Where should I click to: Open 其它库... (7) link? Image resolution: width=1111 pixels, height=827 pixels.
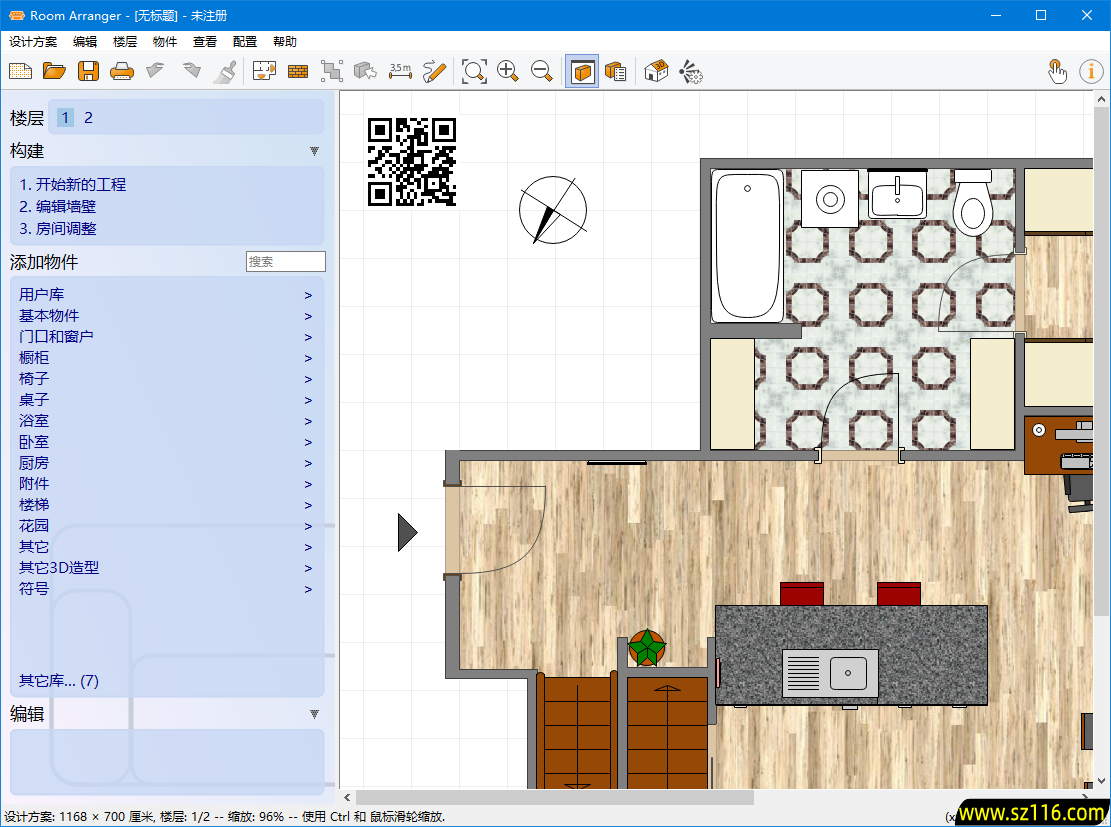tap(59, 681)
